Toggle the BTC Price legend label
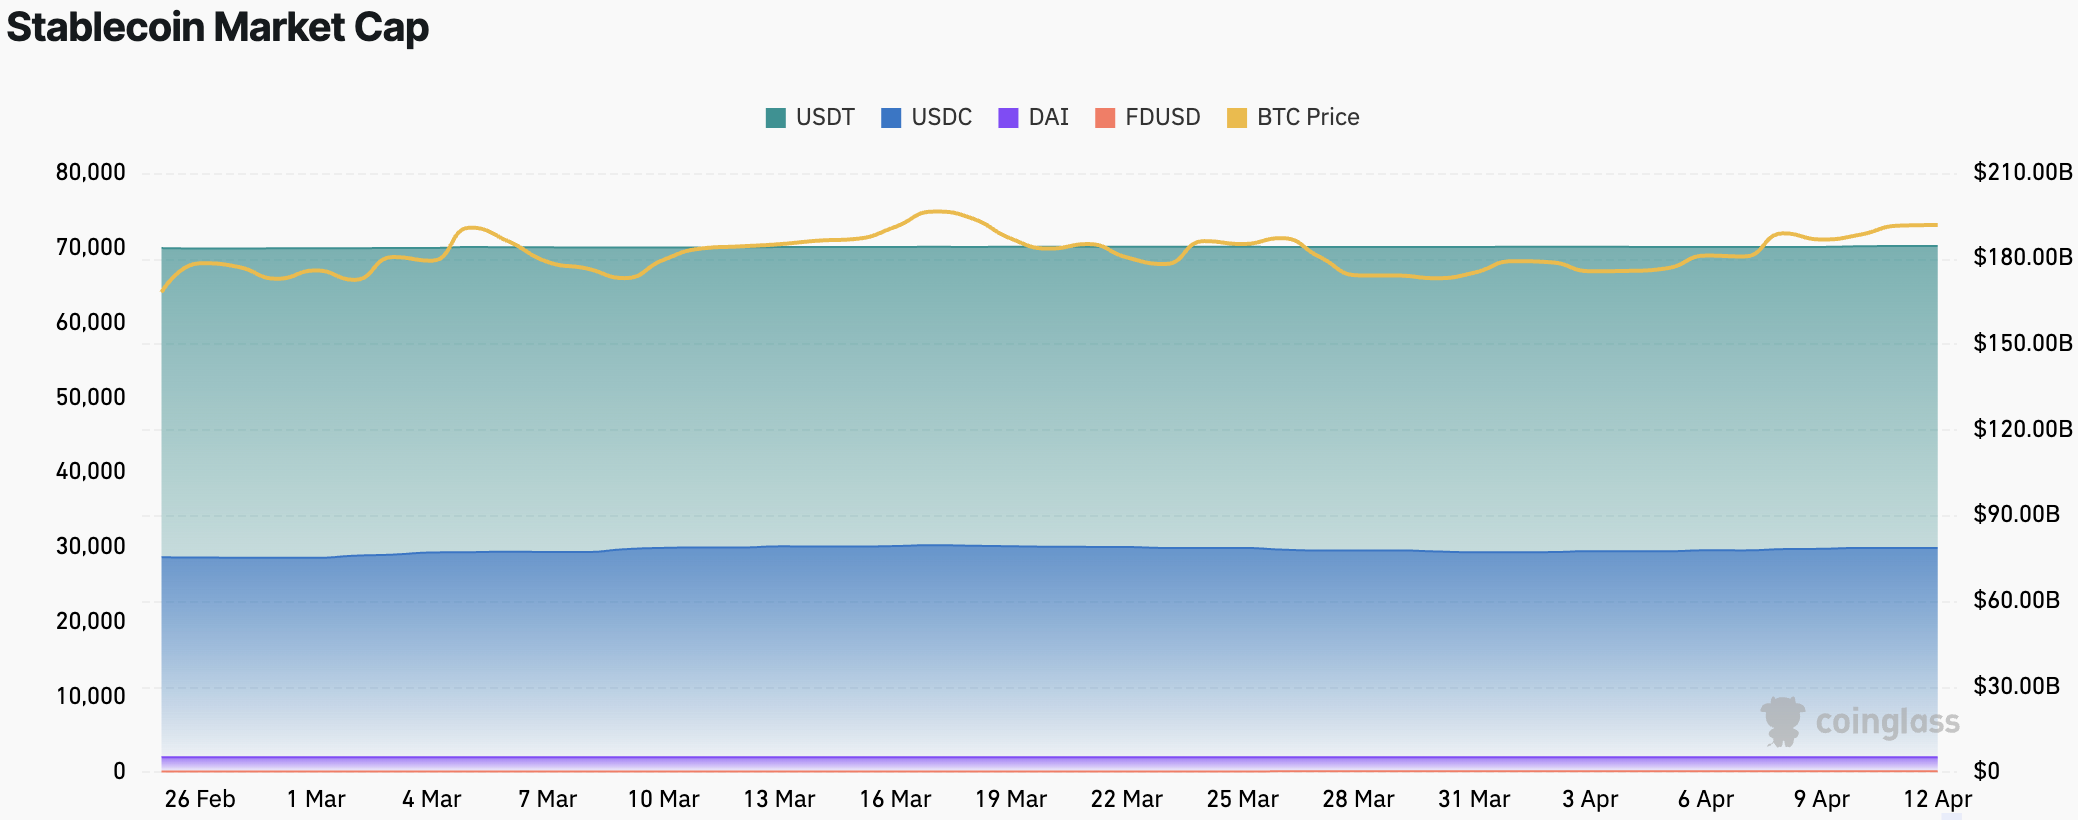2078x820 pixels. pos(1308,118)
